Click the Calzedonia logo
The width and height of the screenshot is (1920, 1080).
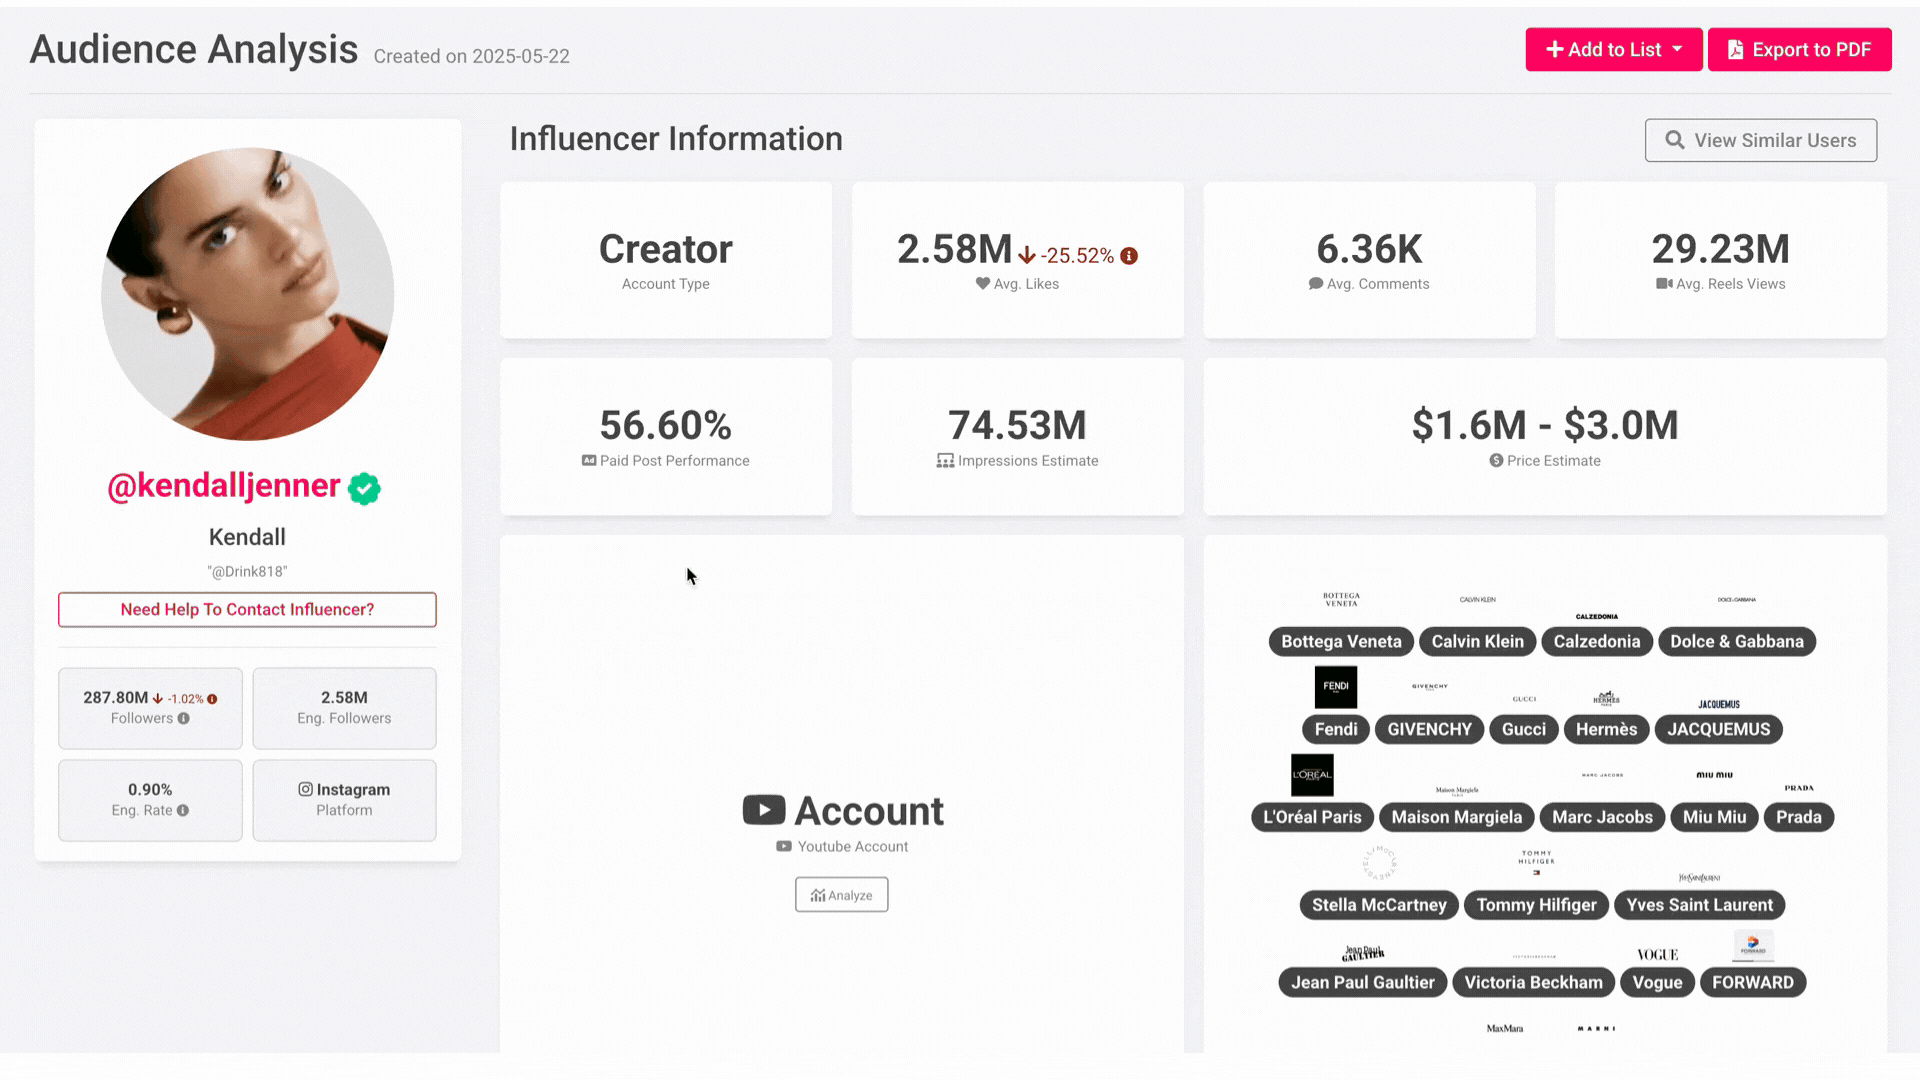[1597, 617]
